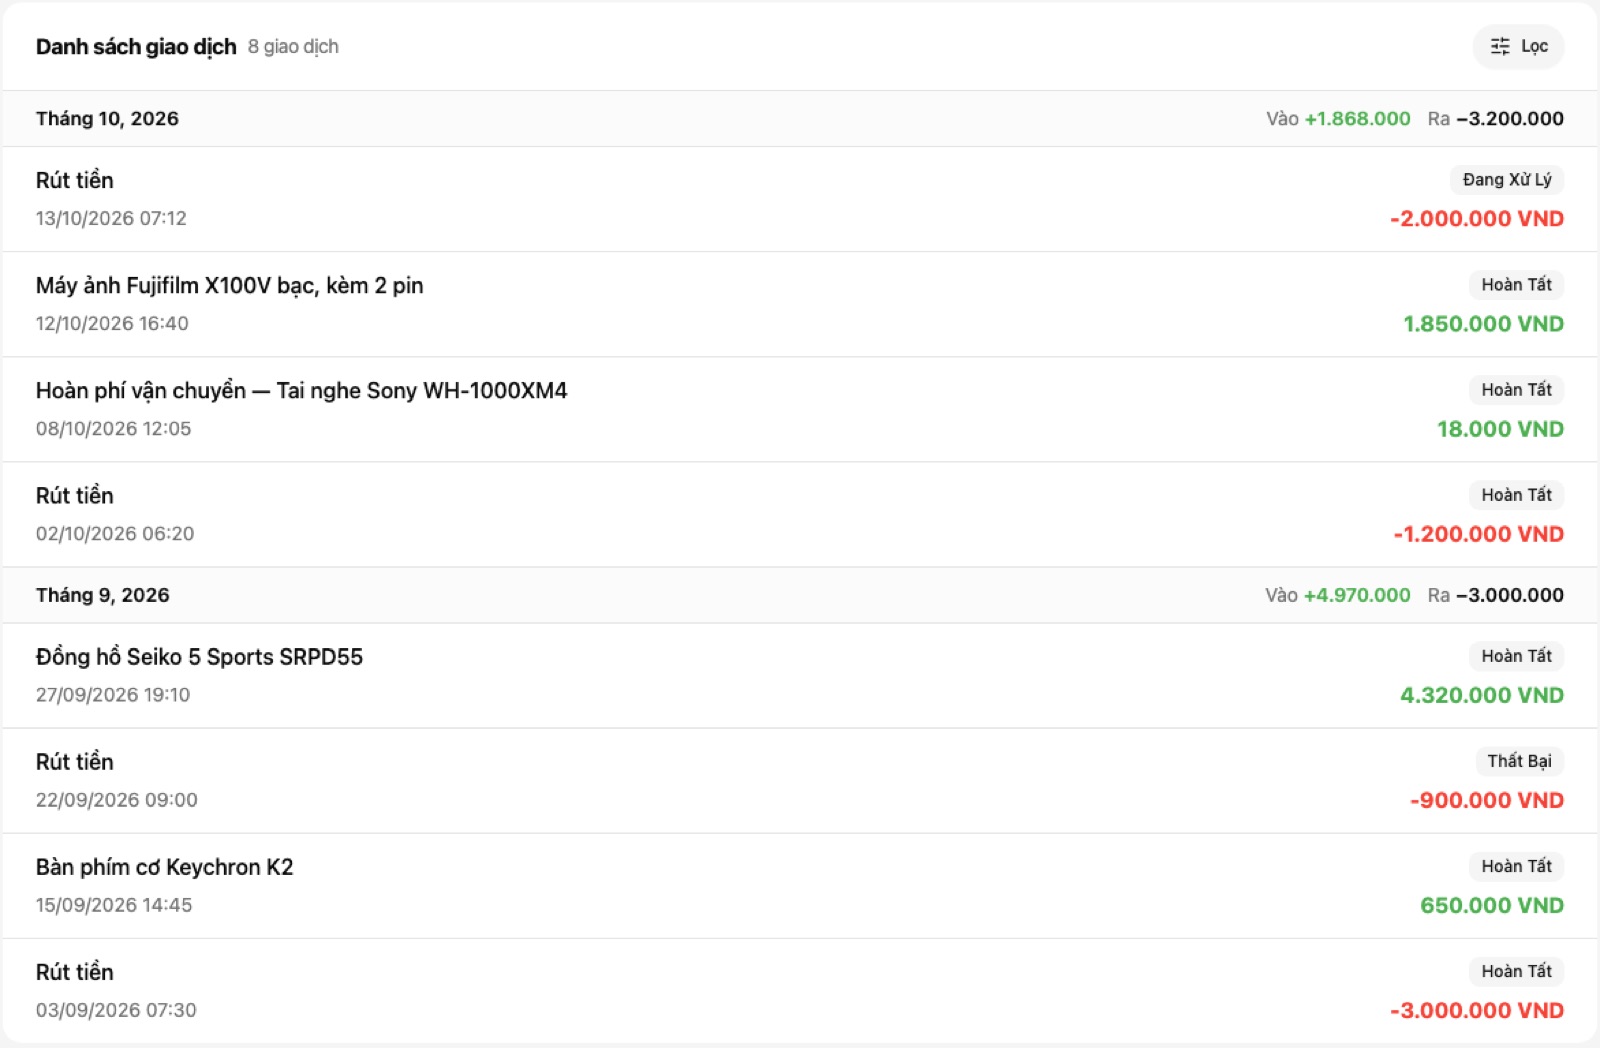Open the Bàn phím cơ Keychron K2 transaction
The image size is (1600, 1048).
coord(800,885)
